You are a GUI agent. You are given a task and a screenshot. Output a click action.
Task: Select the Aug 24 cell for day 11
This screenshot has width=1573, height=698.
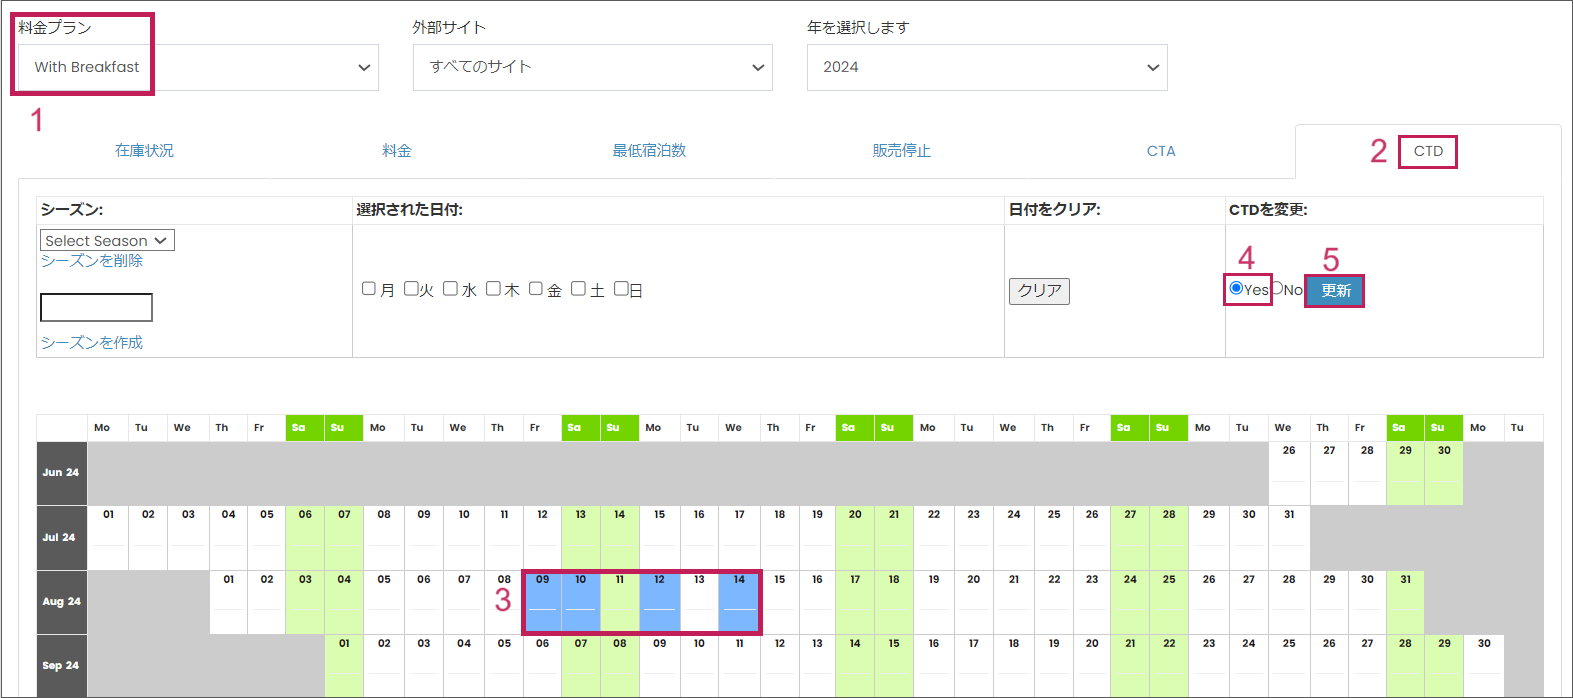click(620, 602)
